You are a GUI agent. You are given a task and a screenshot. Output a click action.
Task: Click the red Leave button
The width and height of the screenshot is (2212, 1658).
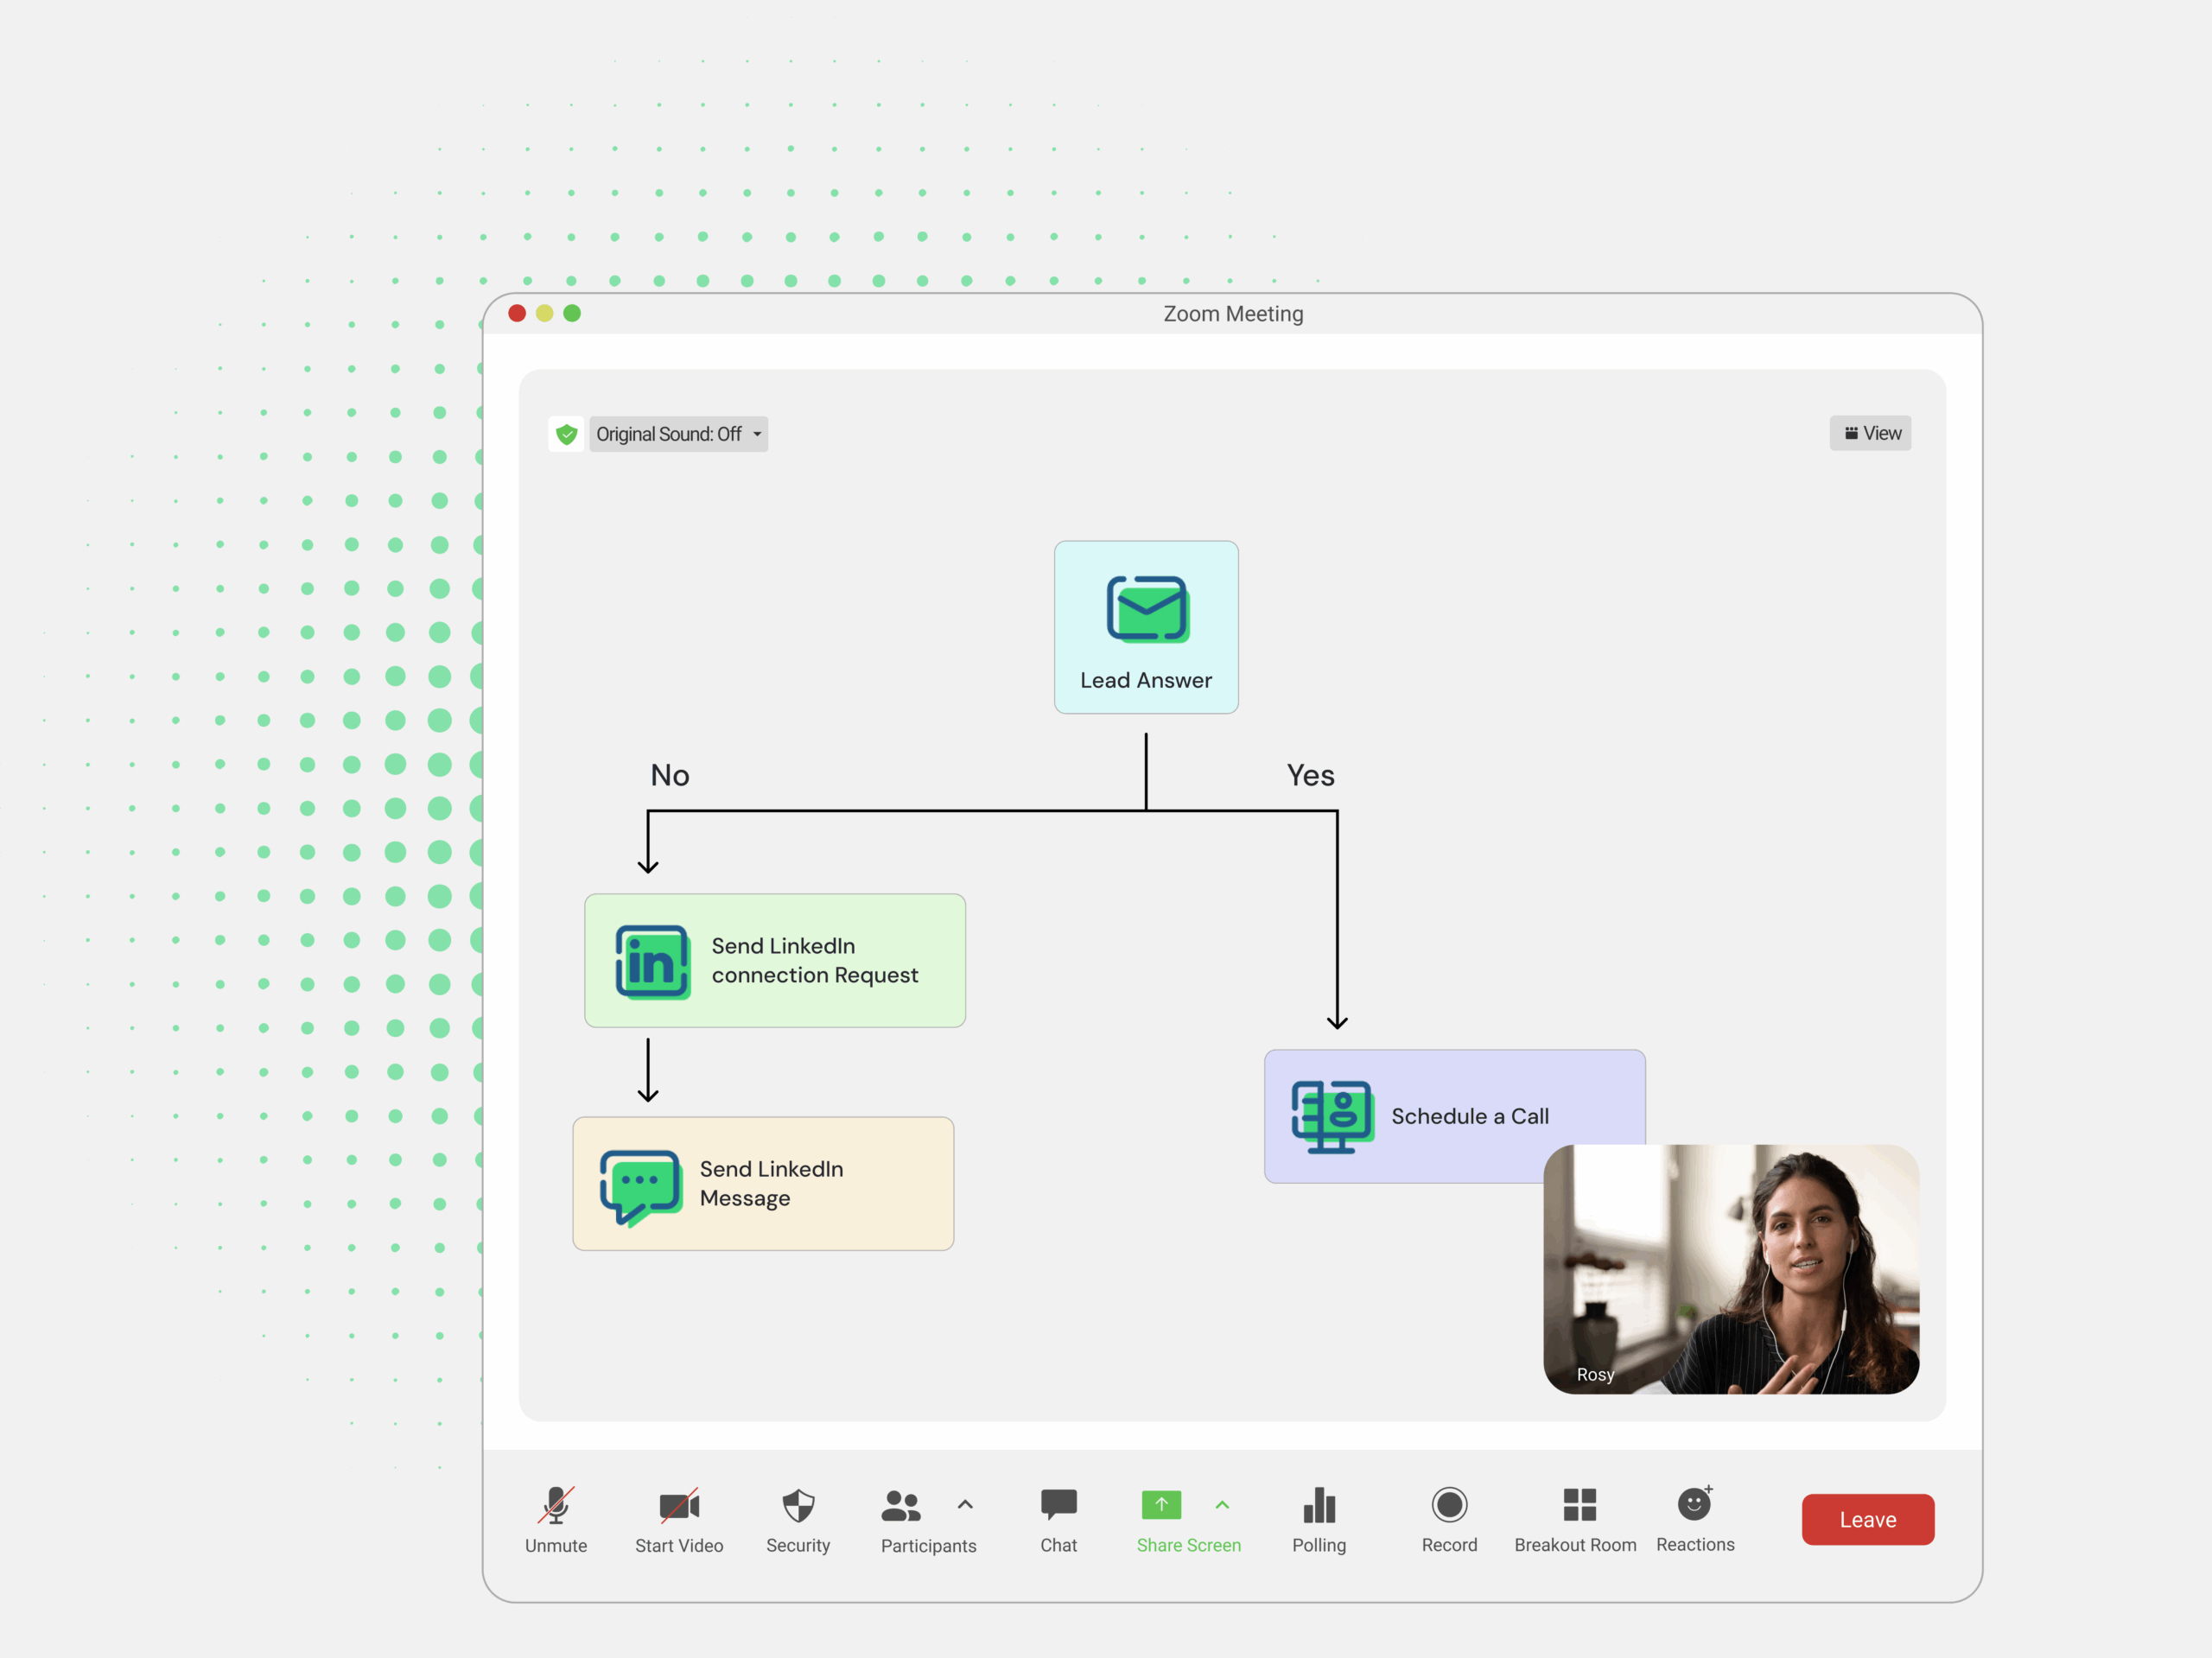point(1867,1519)
